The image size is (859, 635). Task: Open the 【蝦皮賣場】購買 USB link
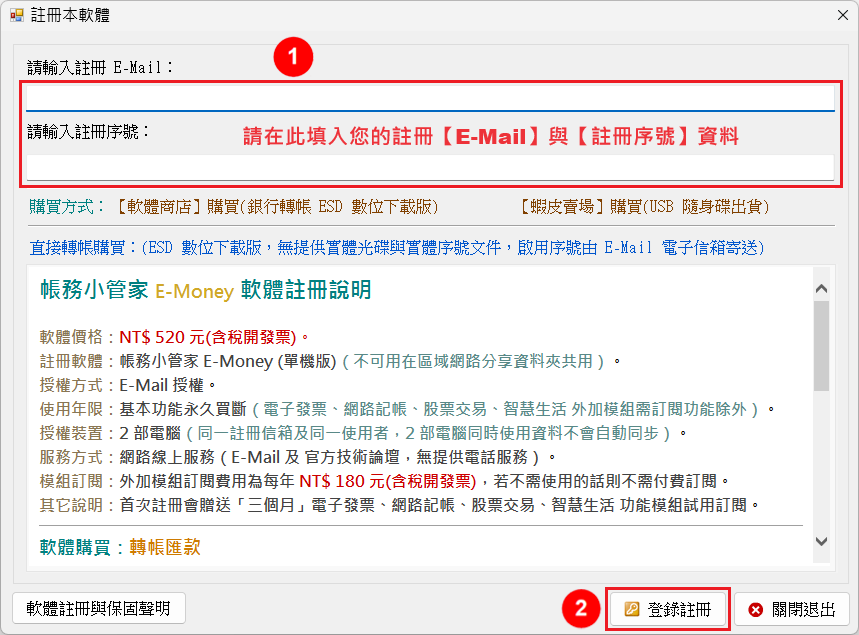coord(644,207)
